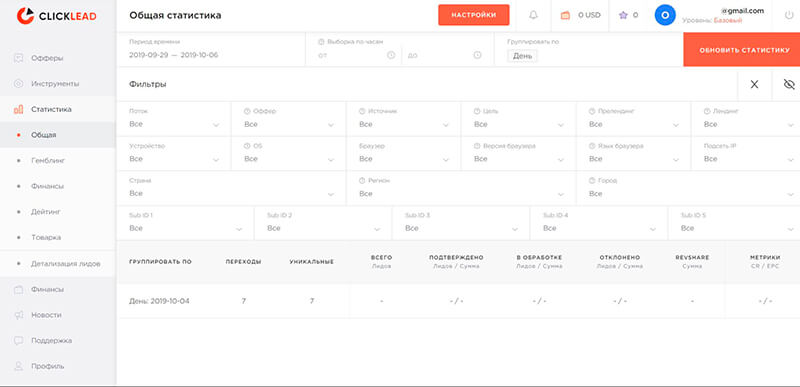
Task: Open Гемблинг statistics menu item
Action: (x=58, y=161)
